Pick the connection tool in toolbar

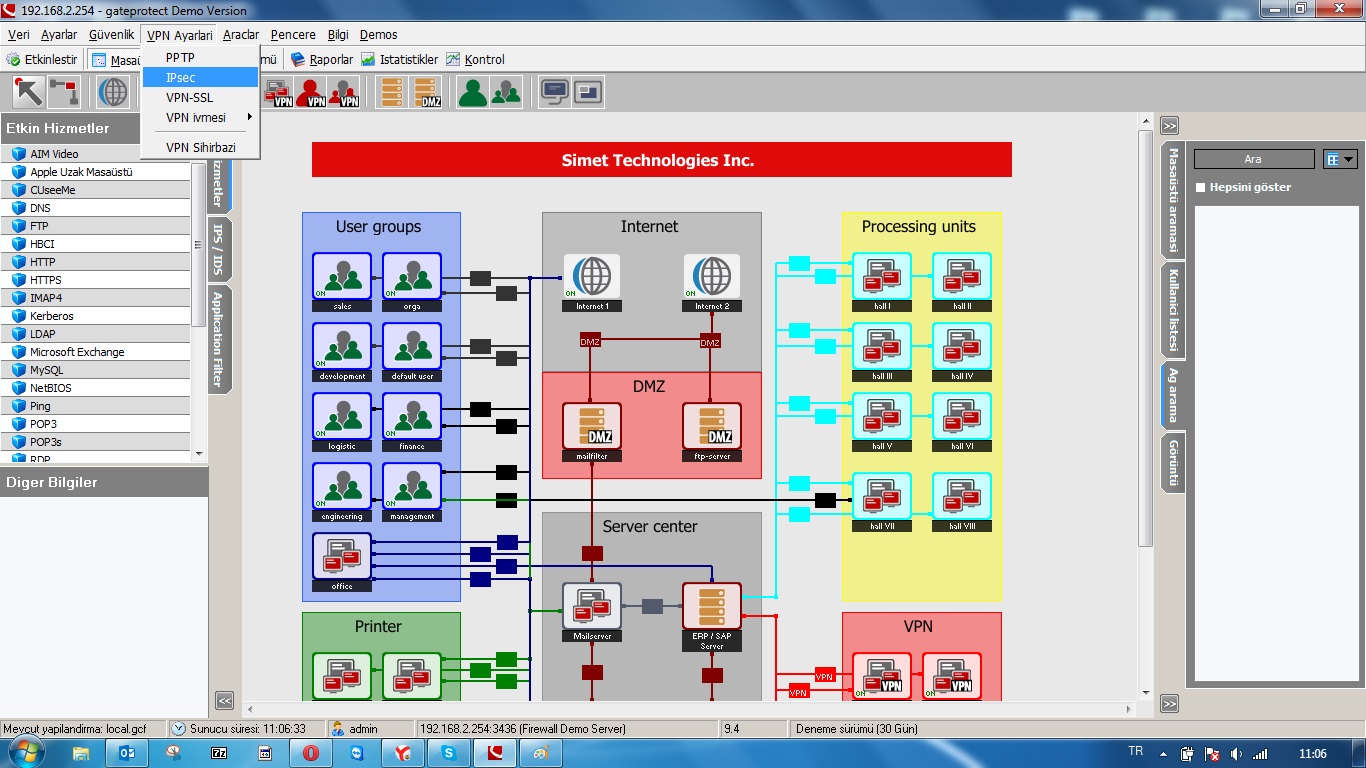pyautogui.click(x=64, y=92)
